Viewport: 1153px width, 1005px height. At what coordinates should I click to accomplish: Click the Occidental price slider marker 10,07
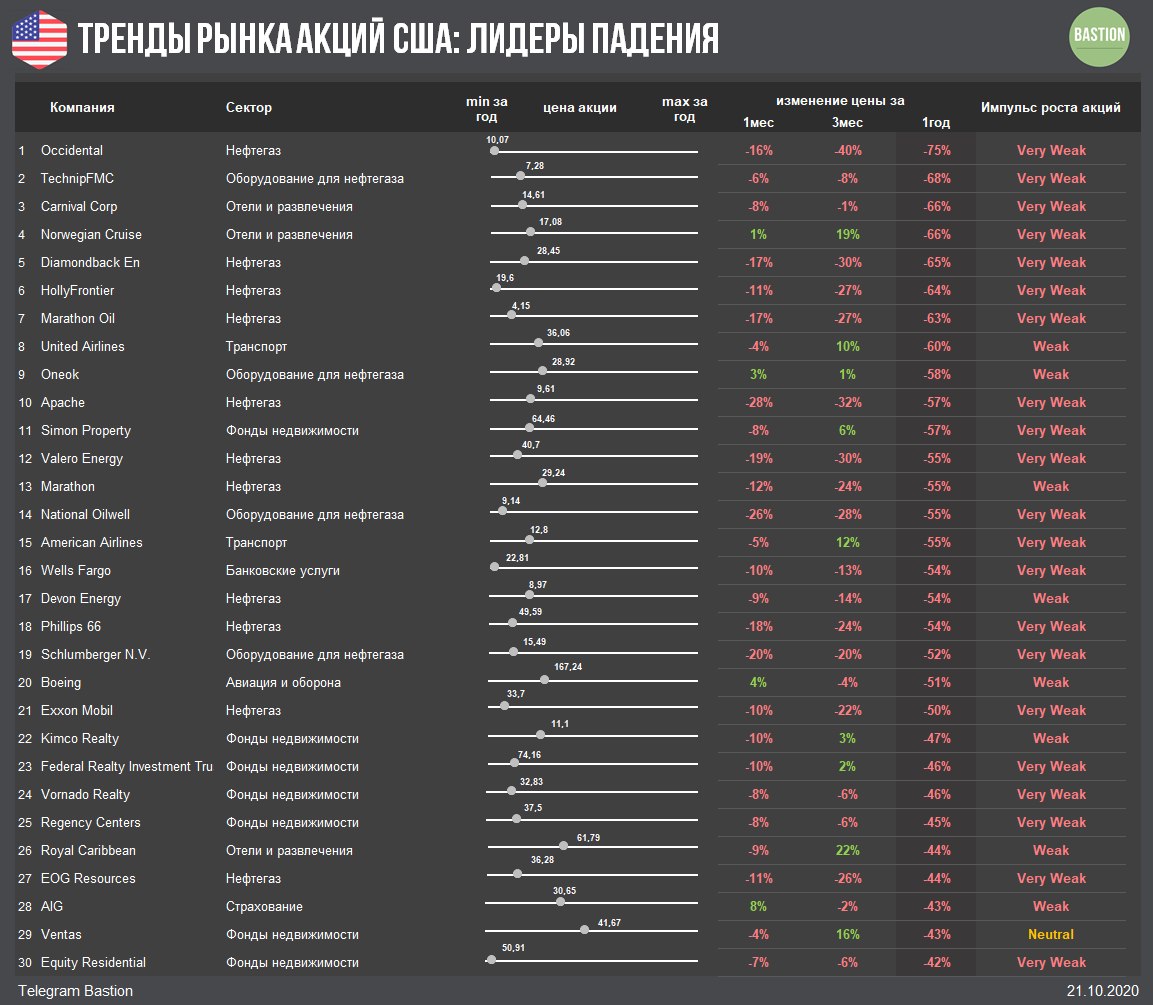click(494, 151)
